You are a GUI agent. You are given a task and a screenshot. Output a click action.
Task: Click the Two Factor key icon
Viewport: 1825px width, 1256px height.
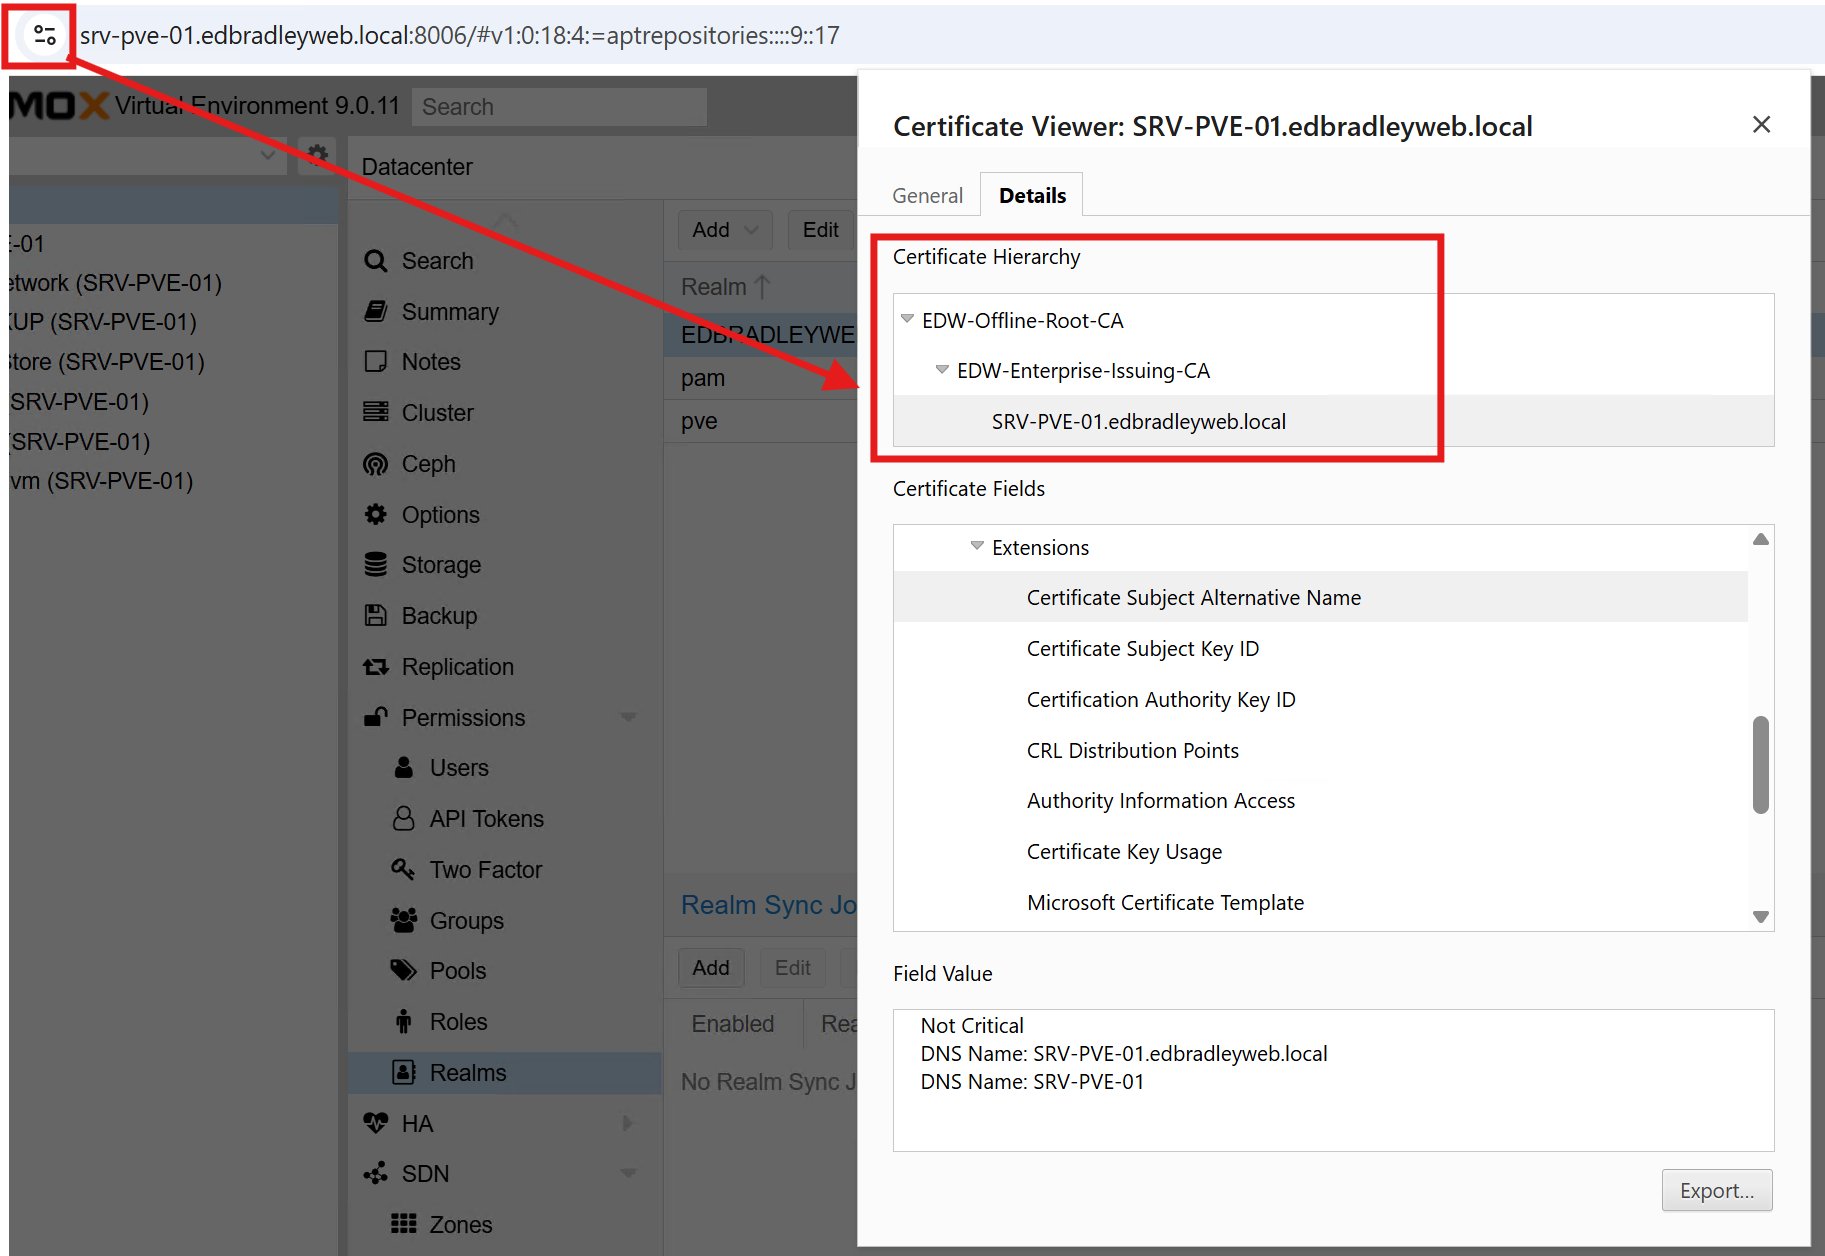(x=403, y=869)
